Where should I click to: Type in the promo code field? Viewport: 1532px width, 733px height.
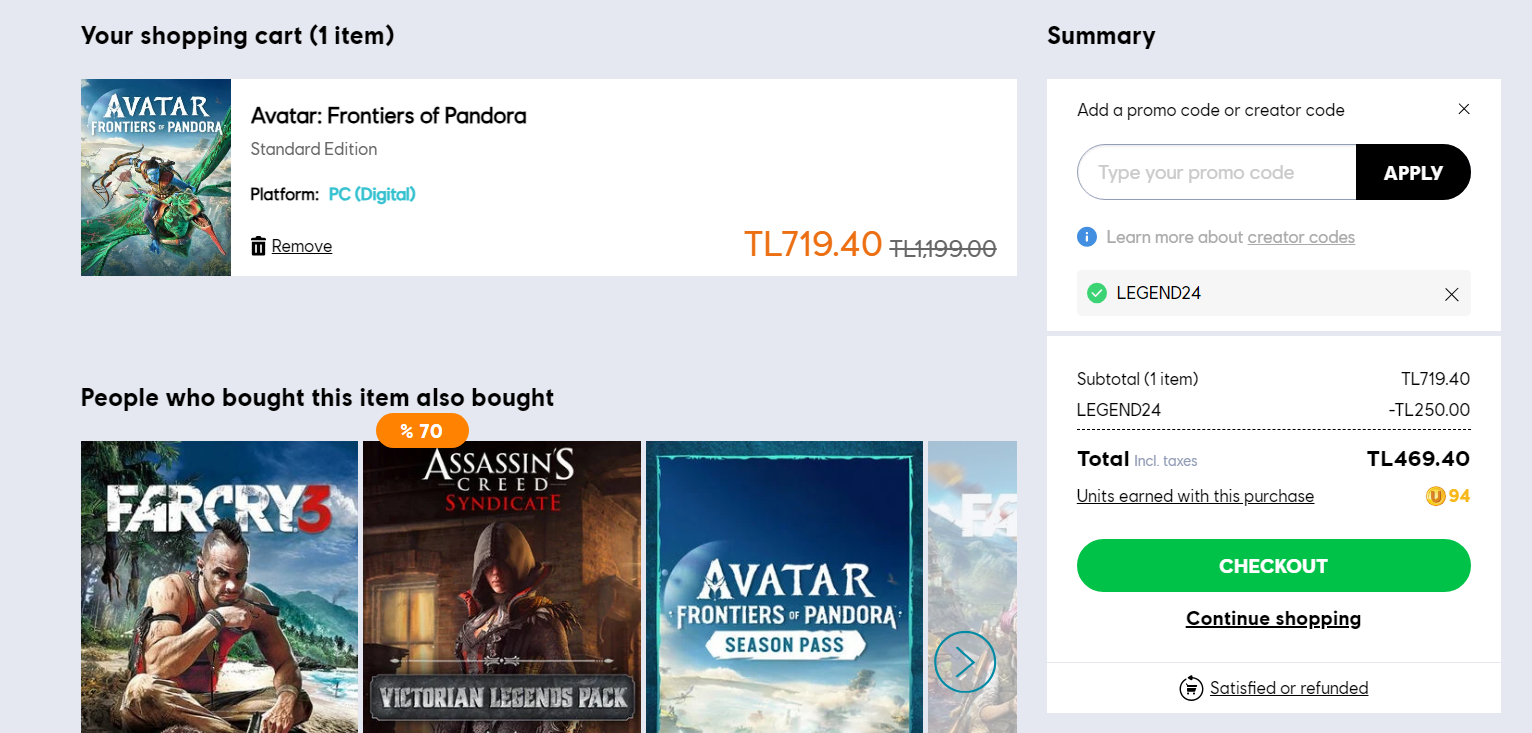pyautogui.click(x=1216, y=172)
